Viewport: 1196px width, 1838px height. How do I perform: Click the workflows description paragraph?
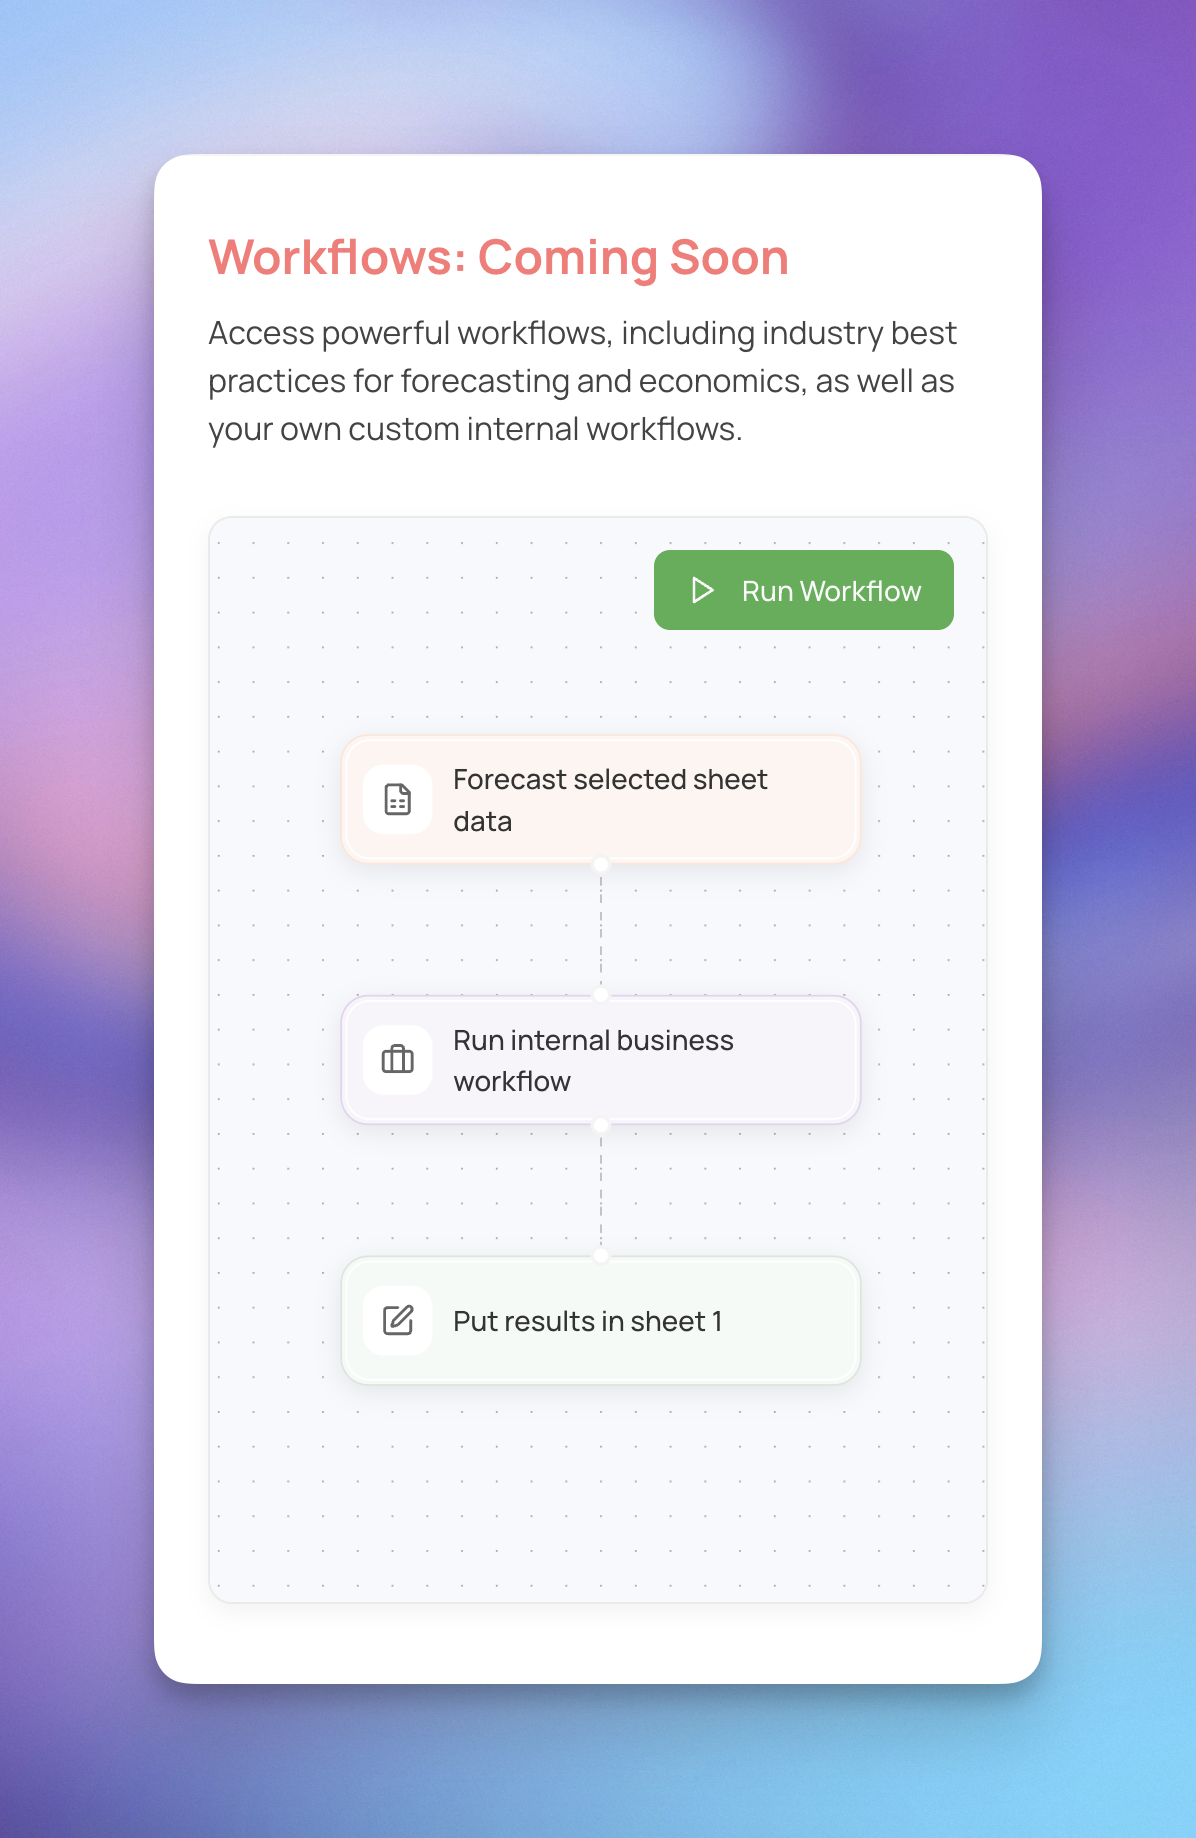pos(583,381)
